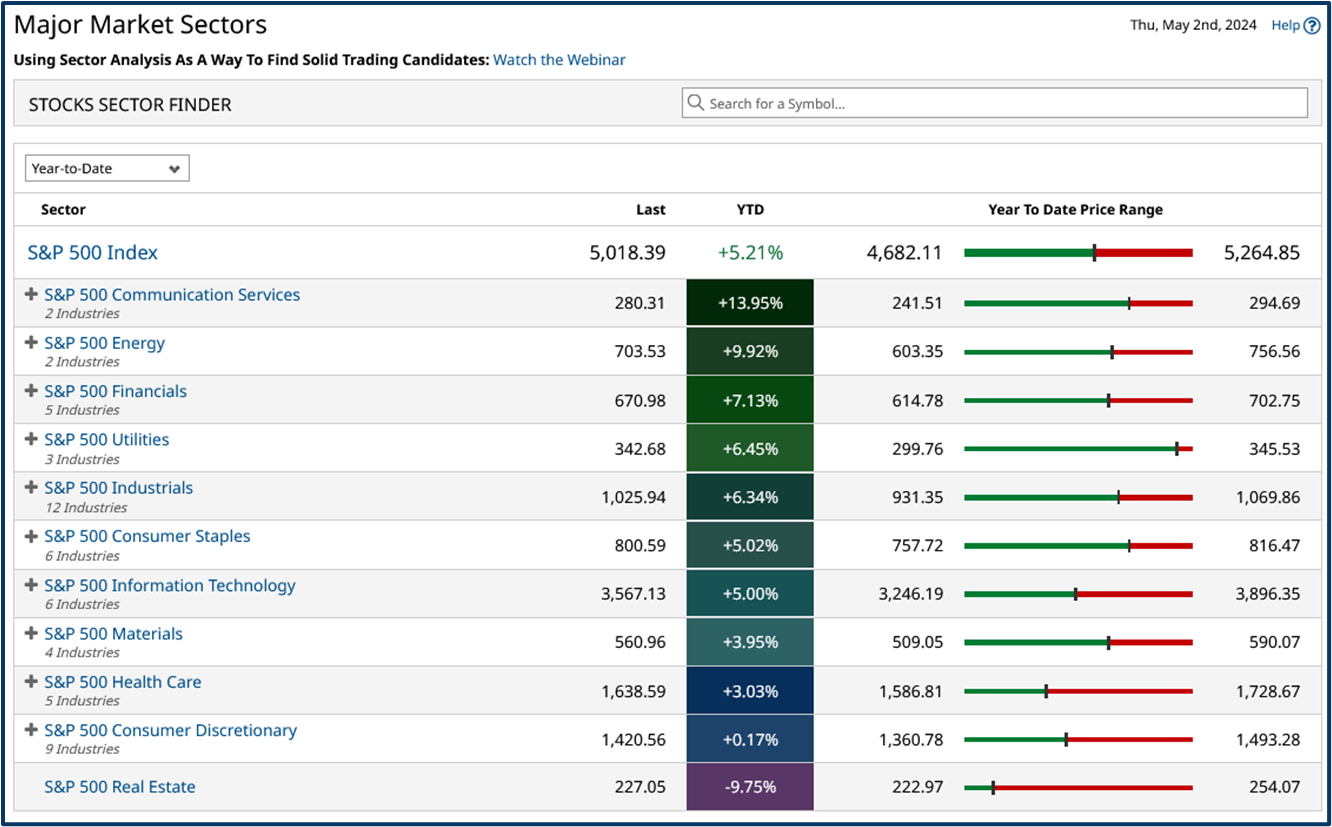Click the magnifying glass search icon
The height and width of the screenshot is (827, 1332).
696,102
